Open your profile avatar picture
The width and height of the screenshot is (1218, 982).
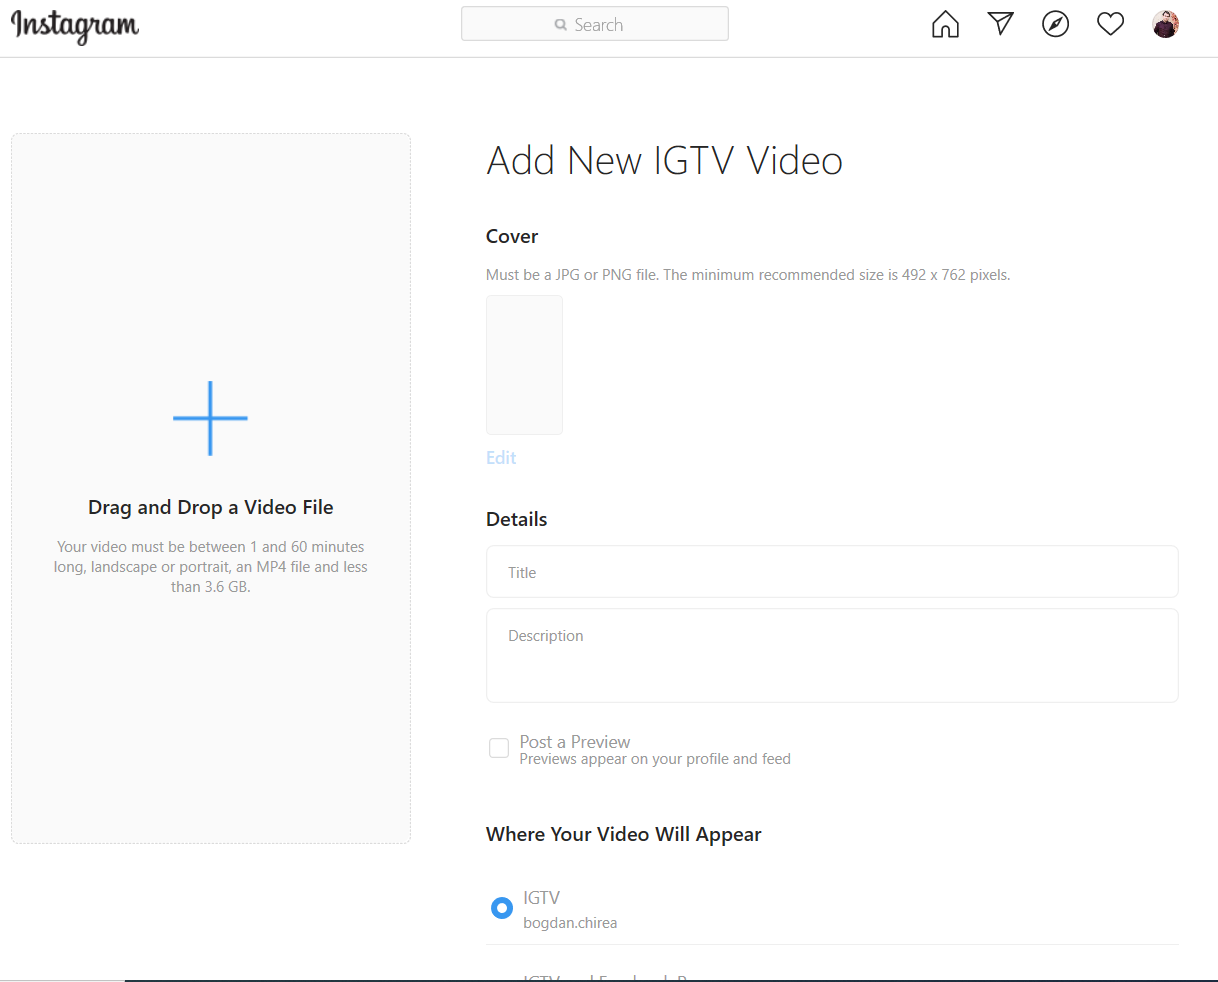[1165, 23]
